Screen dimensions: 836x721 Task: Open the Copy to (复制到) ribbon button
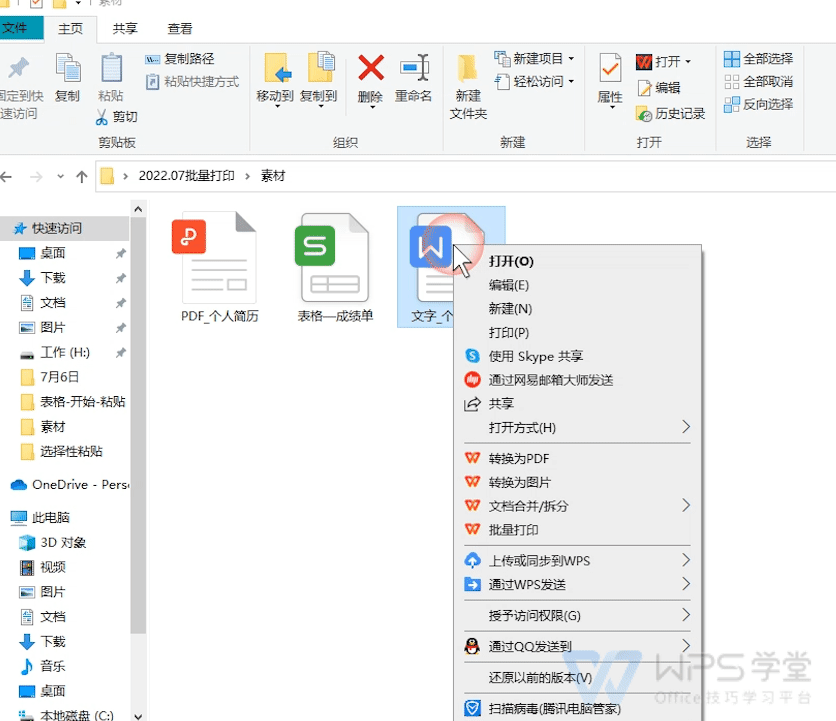pyautogui.click(x=319, y=79)
